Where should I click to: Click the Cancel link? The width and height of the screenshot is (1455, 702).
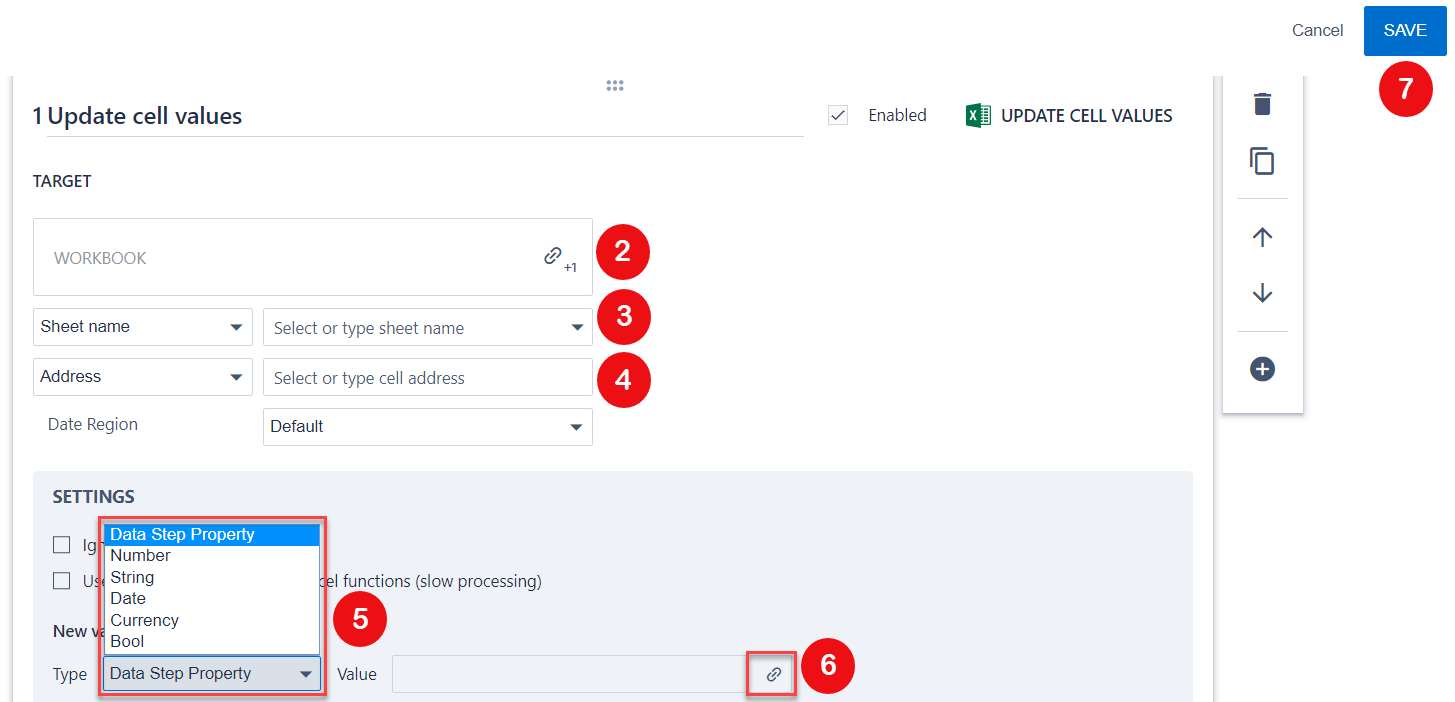coord(1317,30)
